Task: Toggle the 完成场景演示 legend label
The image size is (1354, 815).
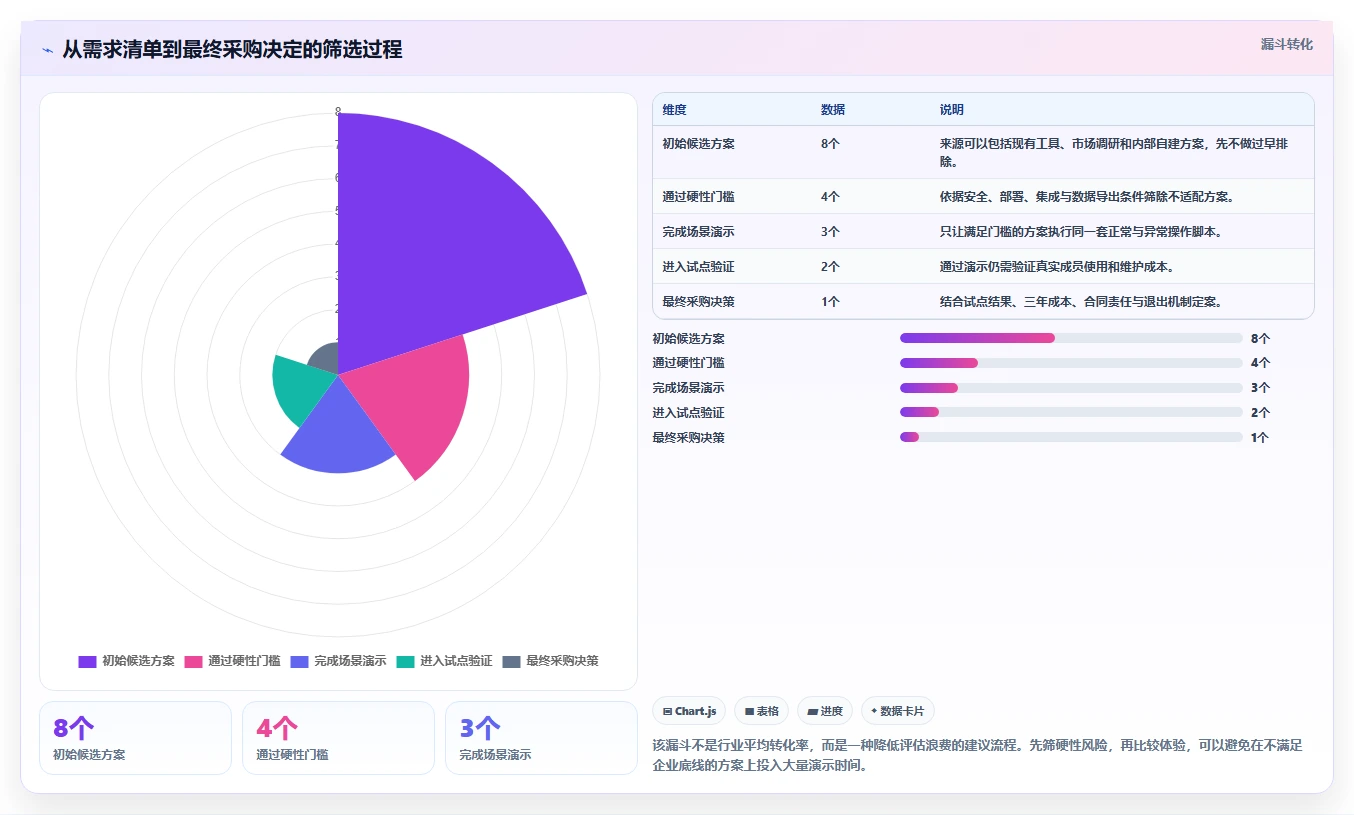Action: pyautogui.click(x=350, y=661)
